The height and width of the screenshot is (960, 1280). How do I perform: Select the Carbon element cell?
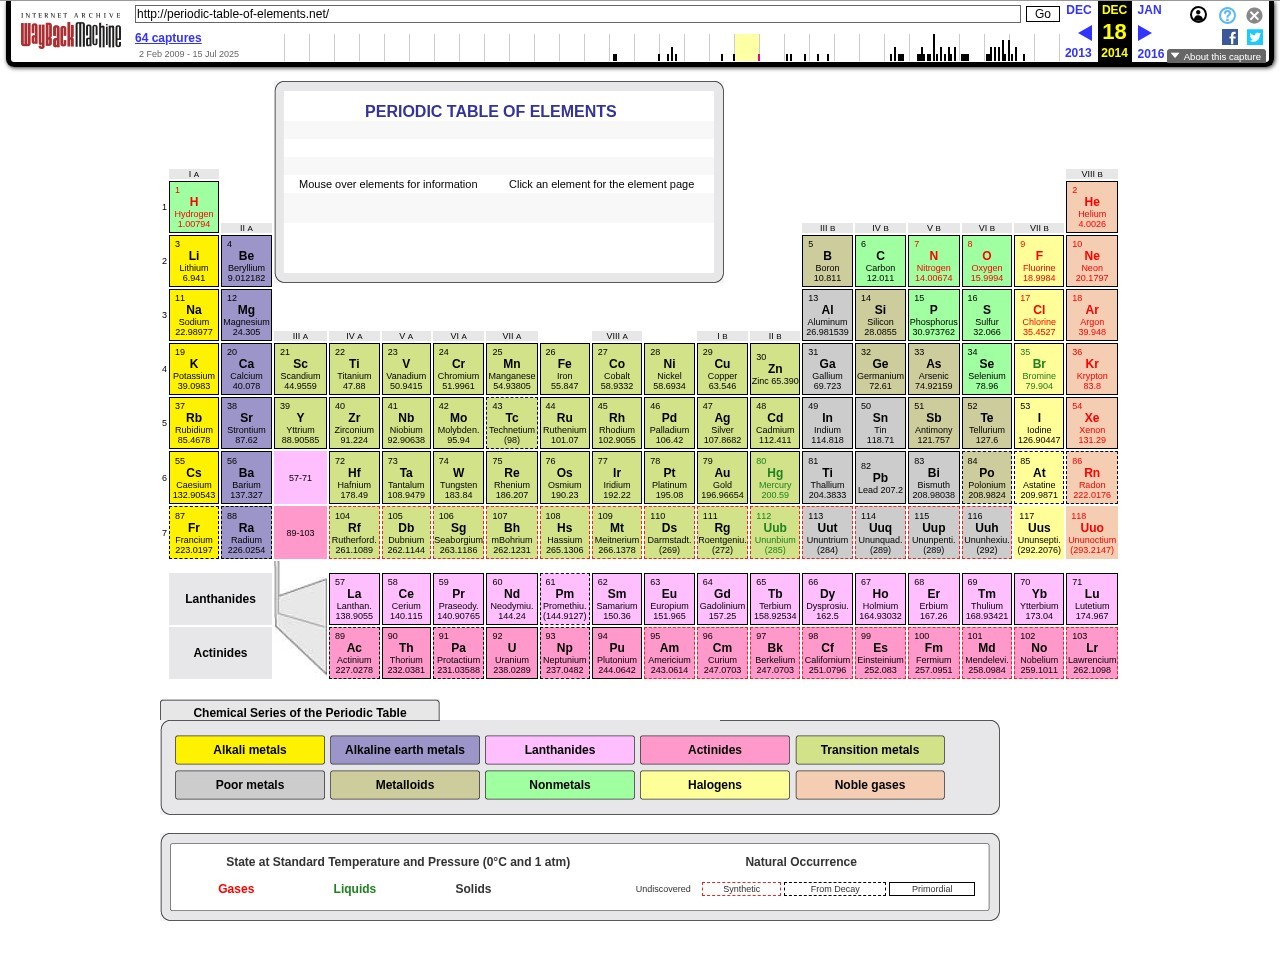(x=880, y=261)
